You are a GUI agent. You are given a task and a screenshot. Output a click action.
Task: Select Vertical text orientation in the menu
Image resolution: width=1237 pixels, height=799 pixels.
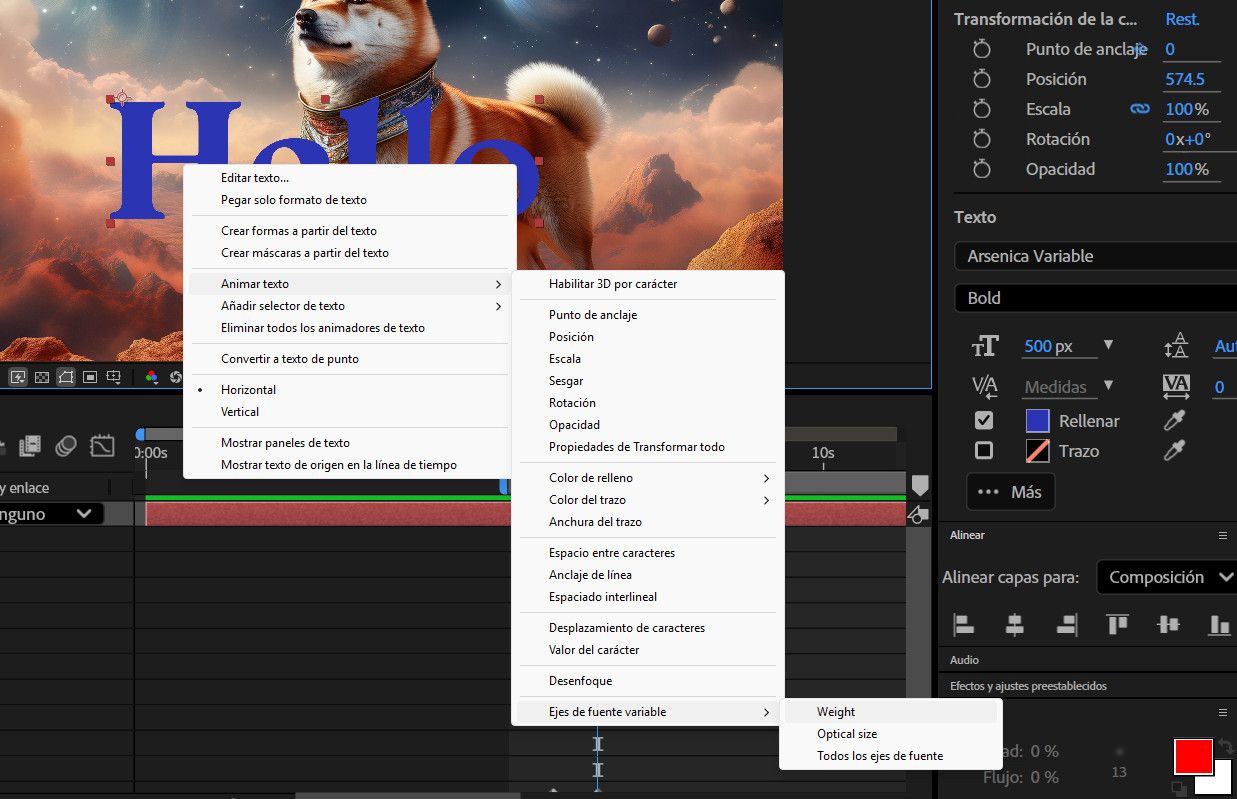click(x=239, y=411)
